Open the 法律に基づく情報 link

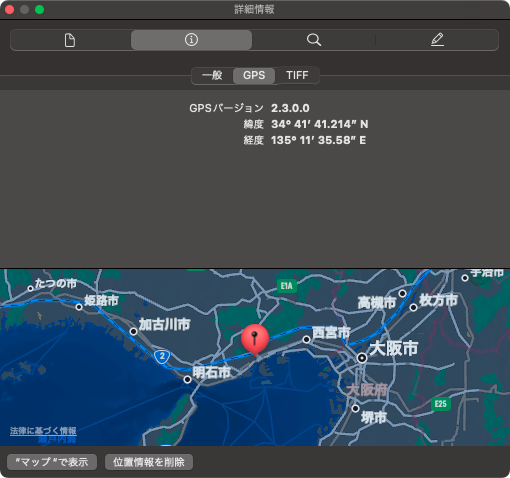[43, 431]
